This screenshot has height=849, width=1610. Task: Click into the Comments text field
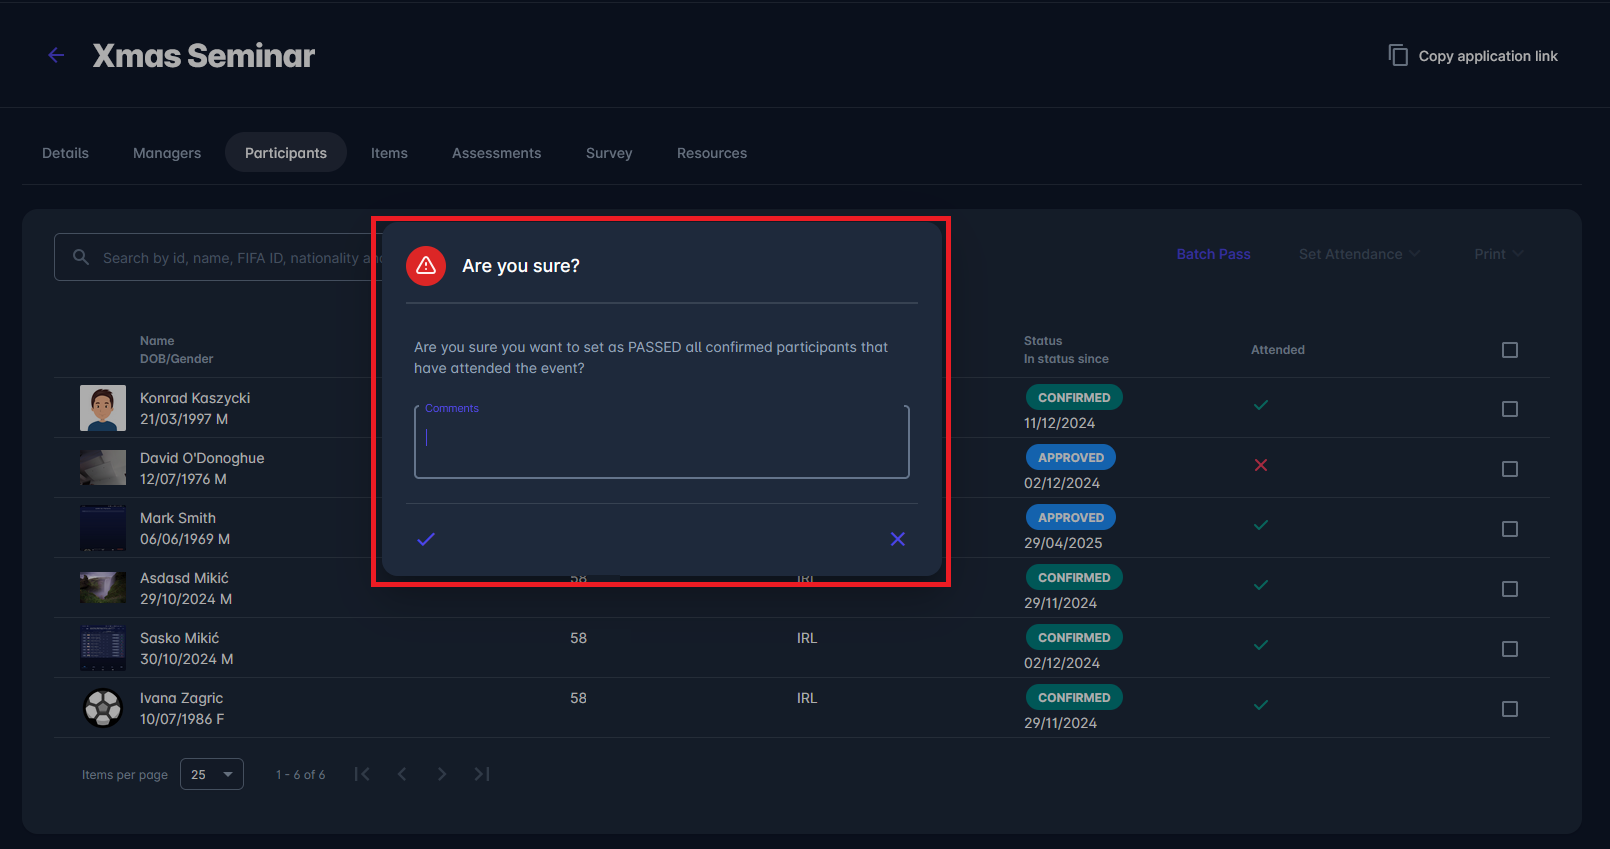[661, 444]
